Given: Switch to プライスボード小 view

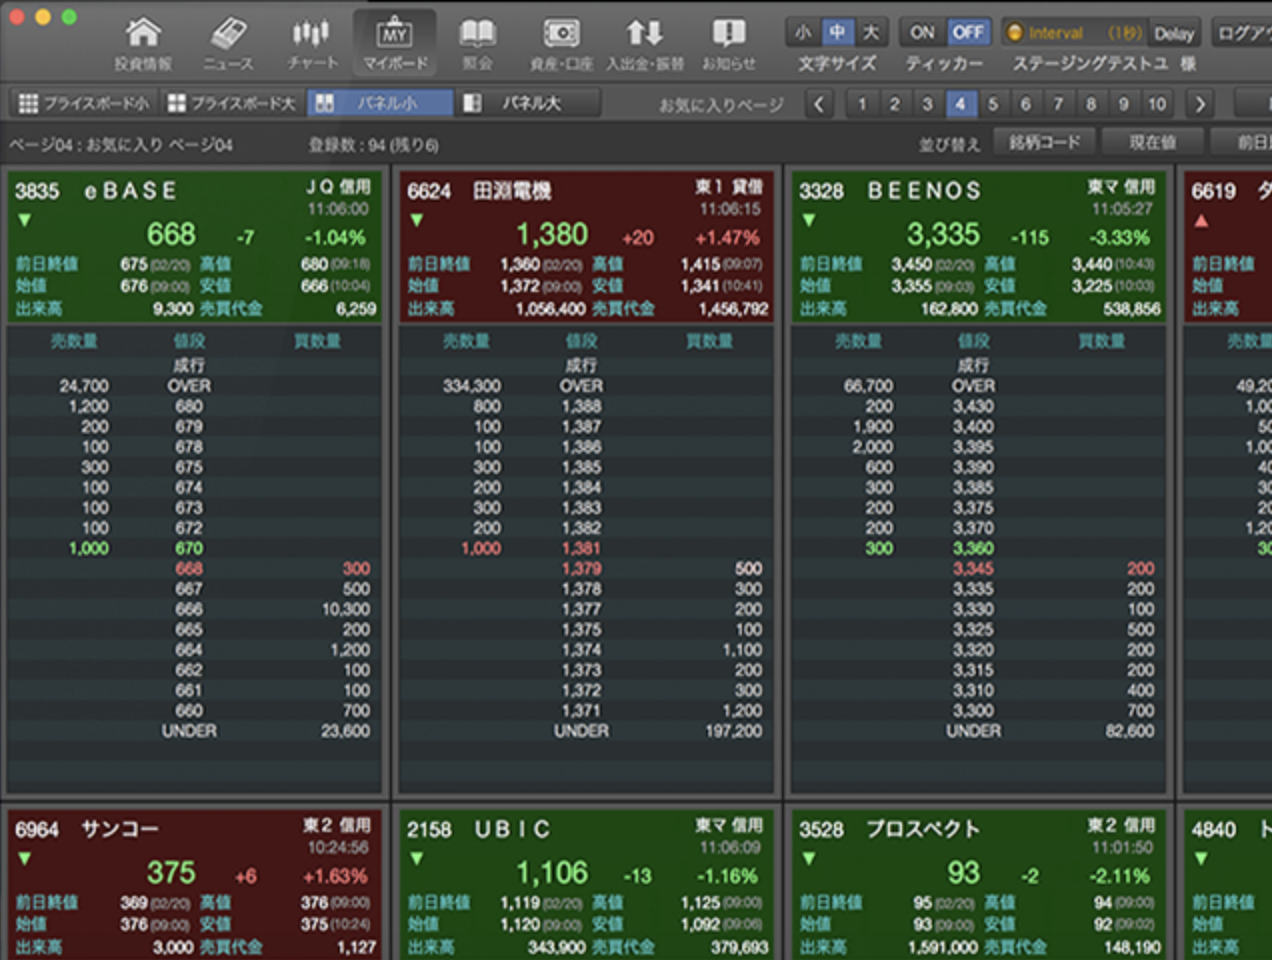Looking at the screenshot, I should [83, 103].
